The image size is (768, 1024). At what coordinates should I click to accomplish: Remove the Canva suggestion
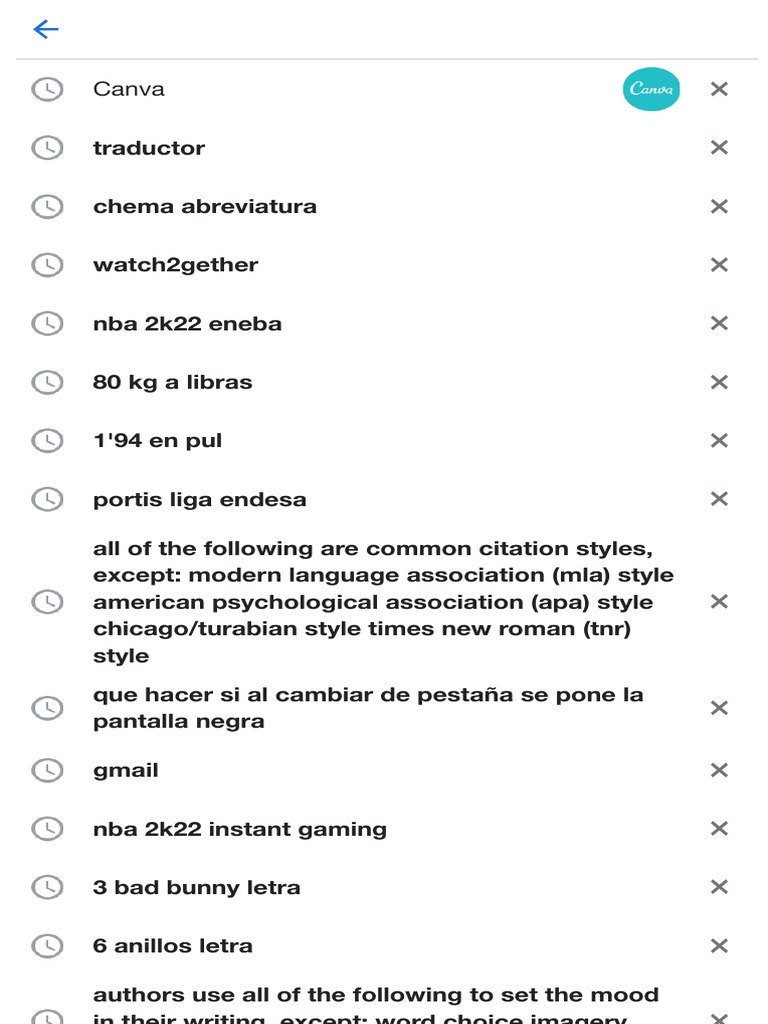click(x=718, y=89)
